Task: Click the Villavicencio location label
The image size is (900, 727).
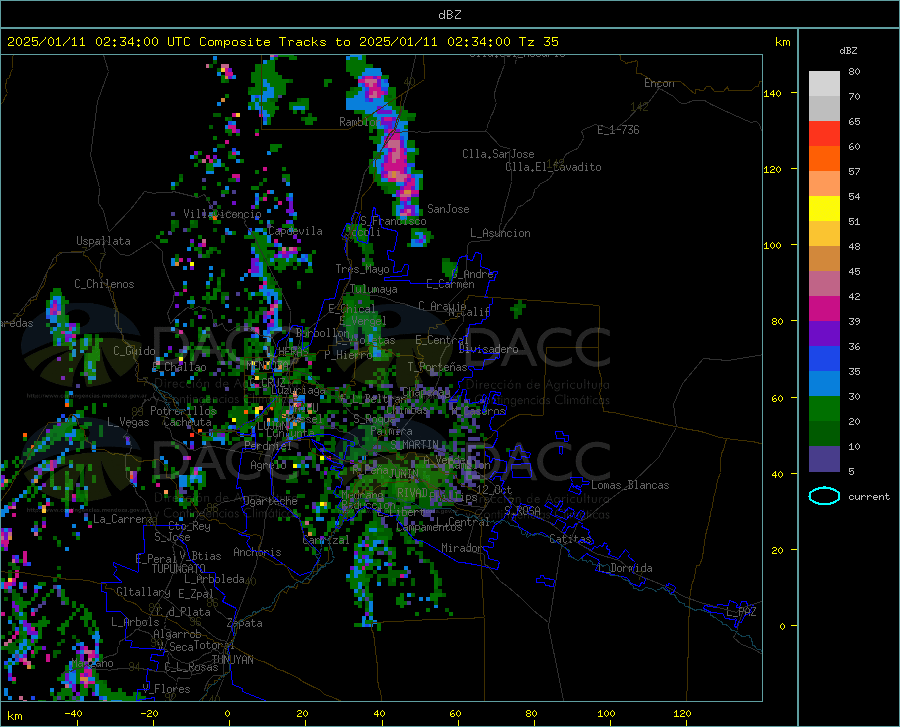Action: [222, 214]
